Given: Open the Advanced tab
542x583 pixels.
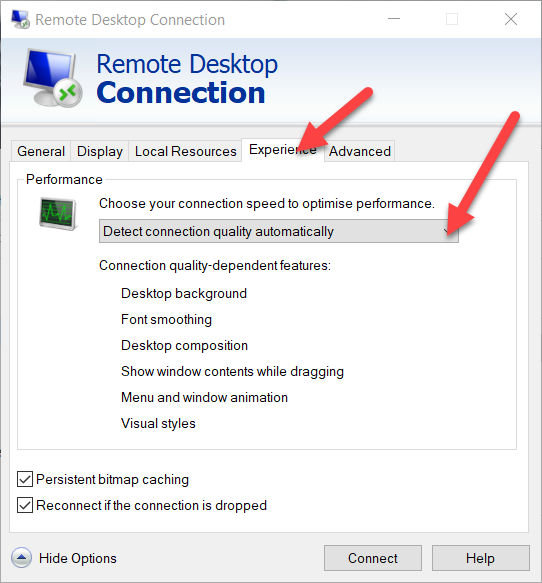Looking at the screenshot, I should click(359, 151).
